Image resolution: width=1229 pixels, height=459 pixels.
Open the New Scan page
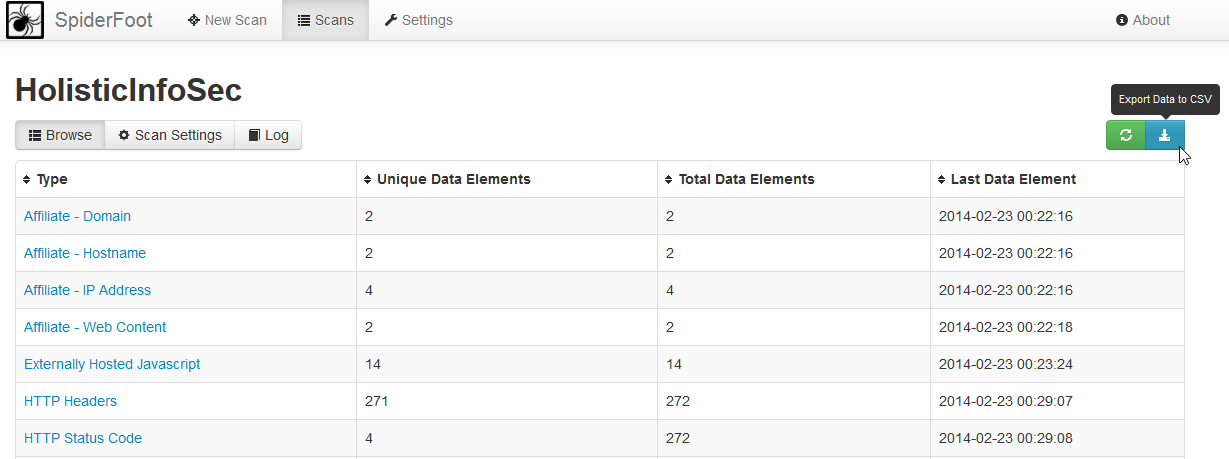pyautogui.click(x=227, y=20)
